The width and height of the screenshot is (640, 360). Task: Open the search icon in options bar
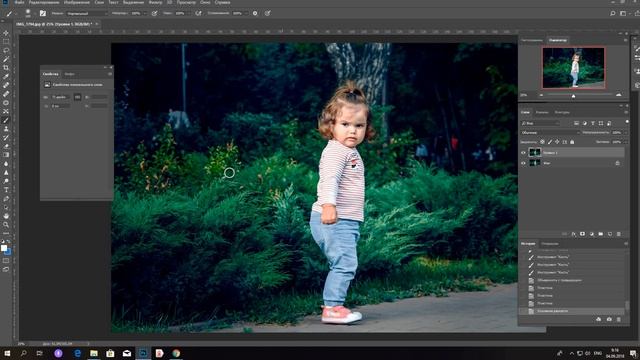point(612,13)
